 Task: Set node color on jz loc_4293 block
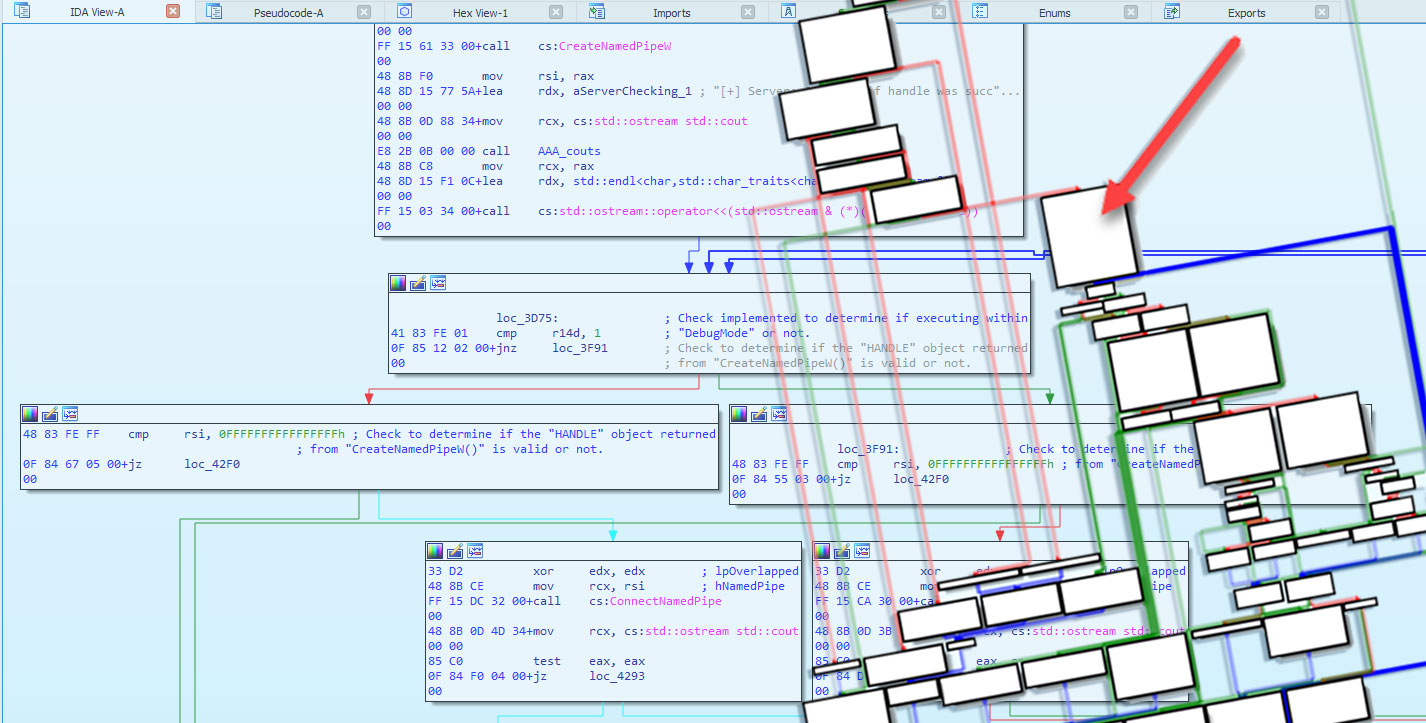point(435,550)
